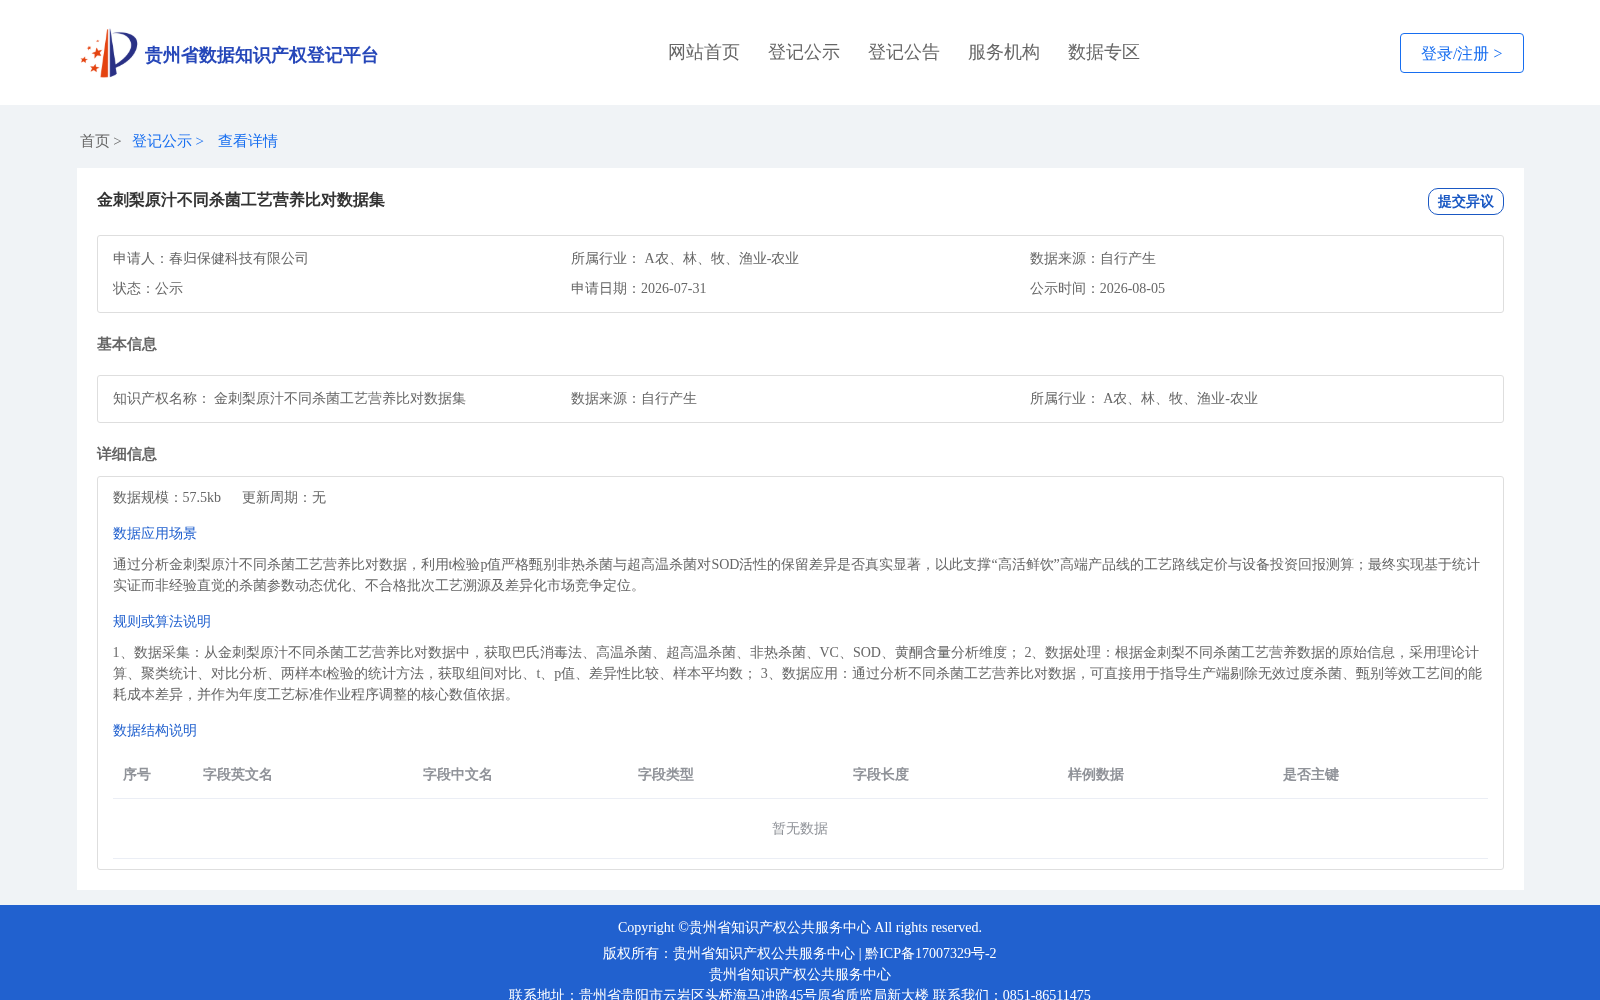
Task: Open 登记公告 navigation item
Action: click(904, 52)
